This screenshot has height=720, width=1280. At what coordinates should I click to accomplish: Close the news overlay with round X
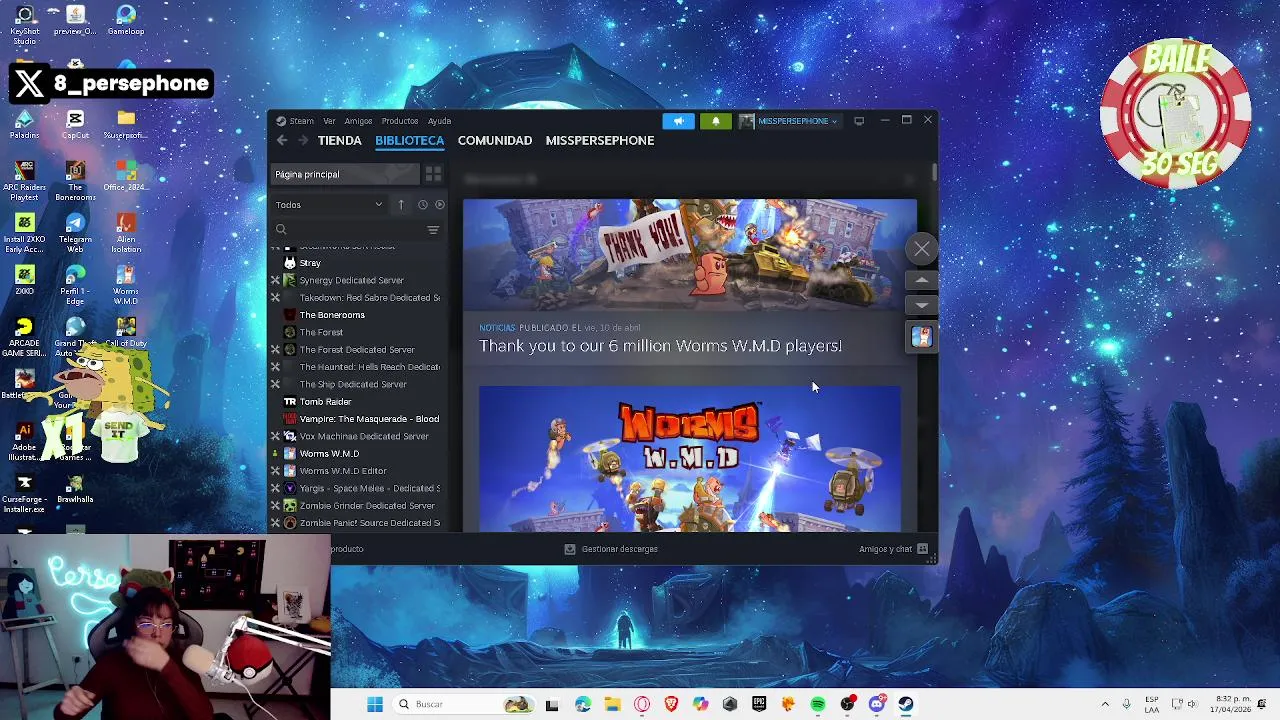922,248
